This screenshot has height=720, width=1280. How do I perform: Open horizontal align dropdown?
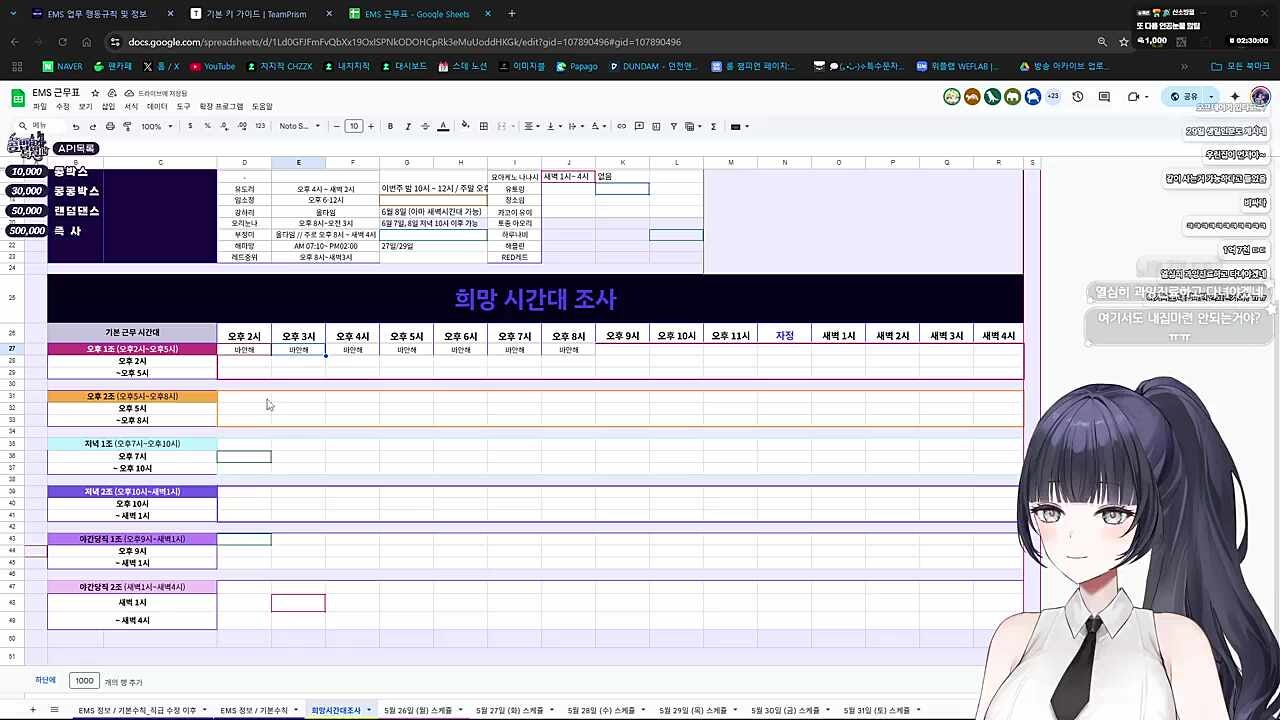tap(531, 127)
